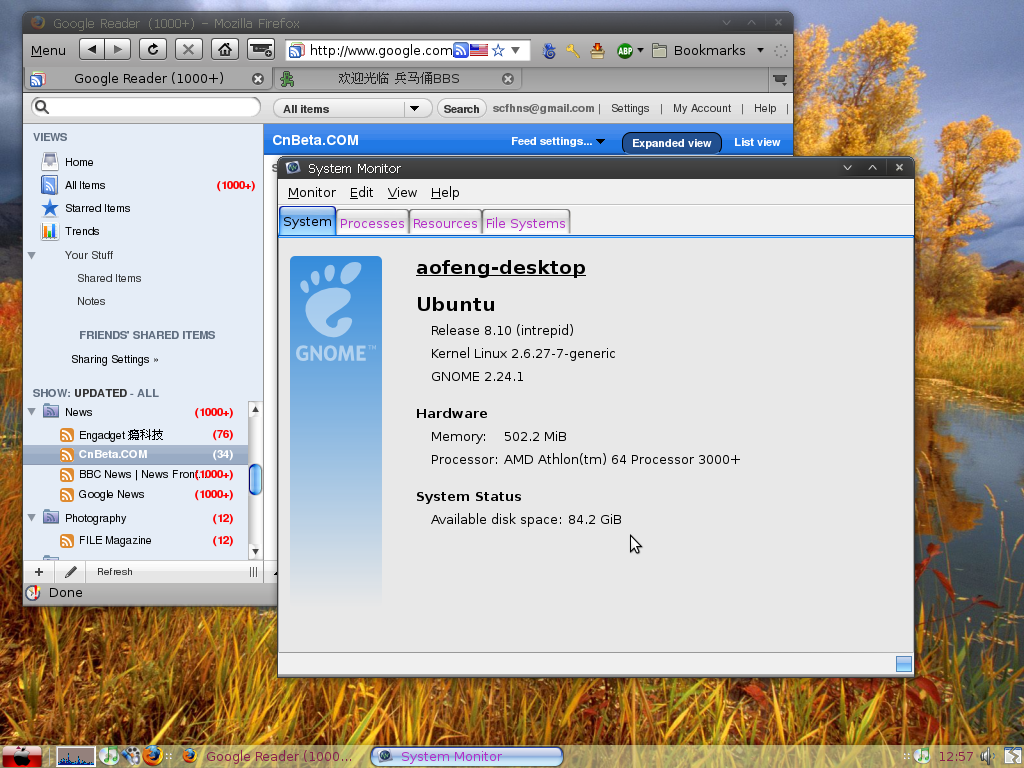Switch to List view
1024x768 pixels.
coord(757,142)
